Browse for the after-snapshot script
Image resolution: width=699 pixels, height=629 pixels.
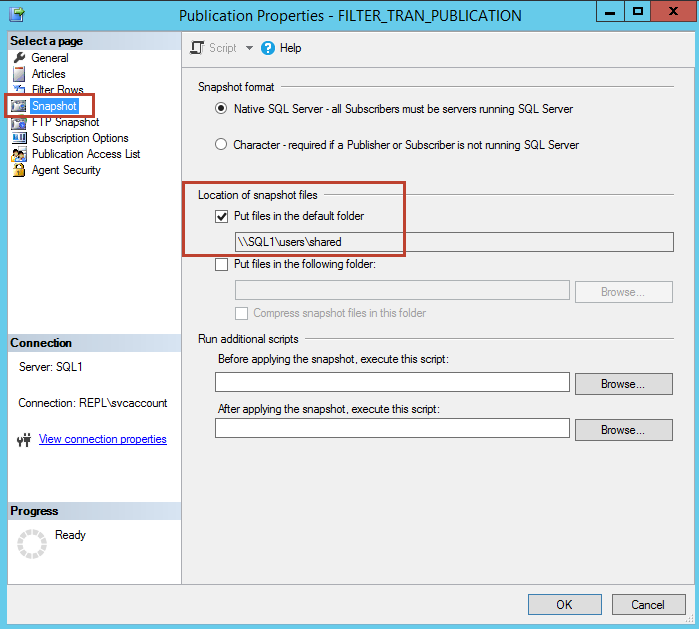(x=623, y=430)
